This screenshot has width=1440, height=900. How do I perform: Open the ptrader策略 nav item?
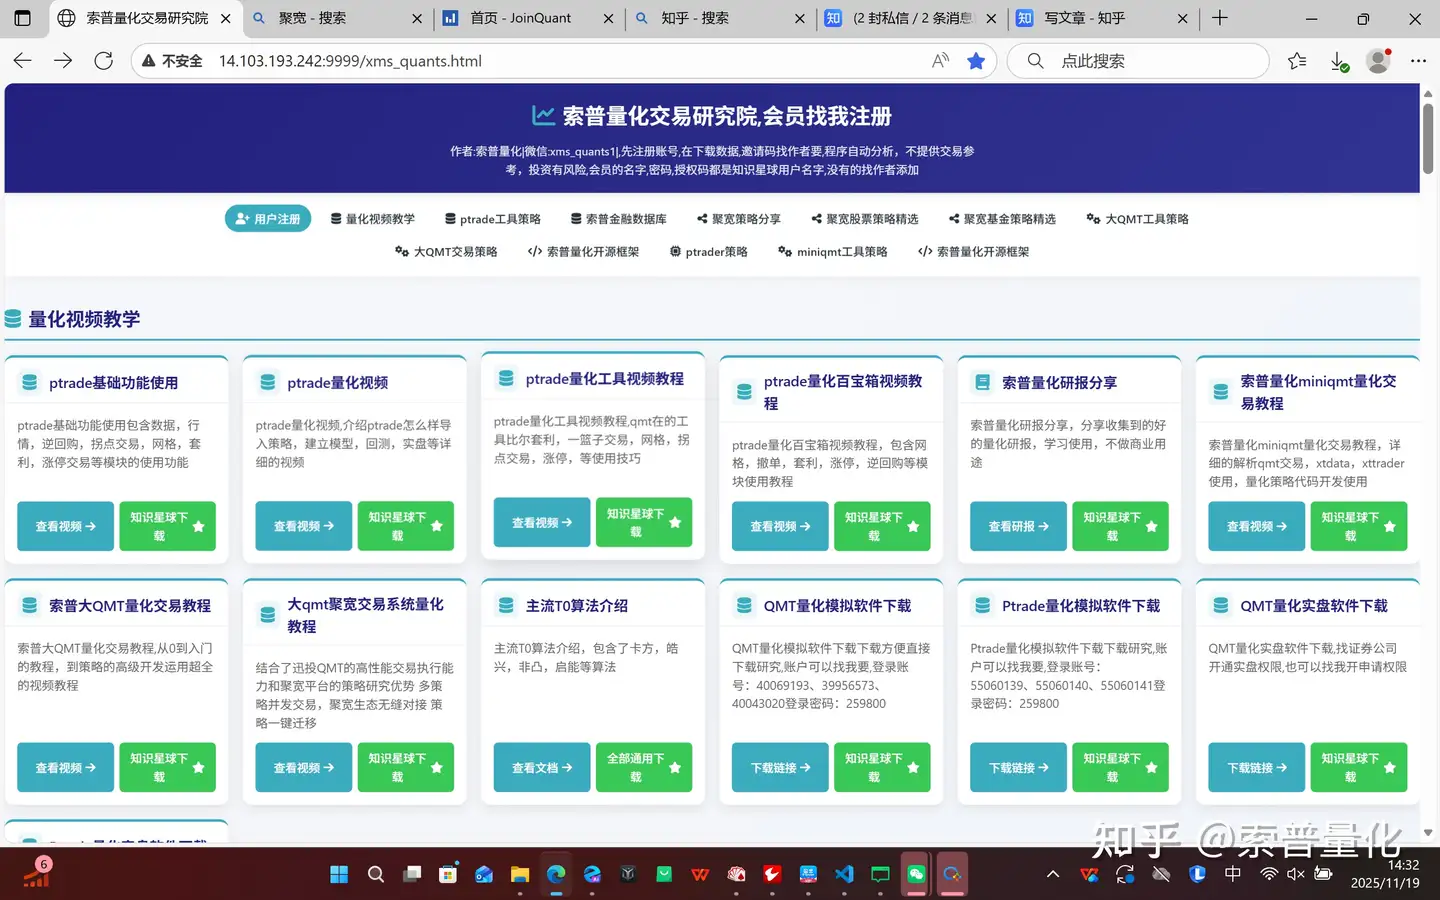709,252
